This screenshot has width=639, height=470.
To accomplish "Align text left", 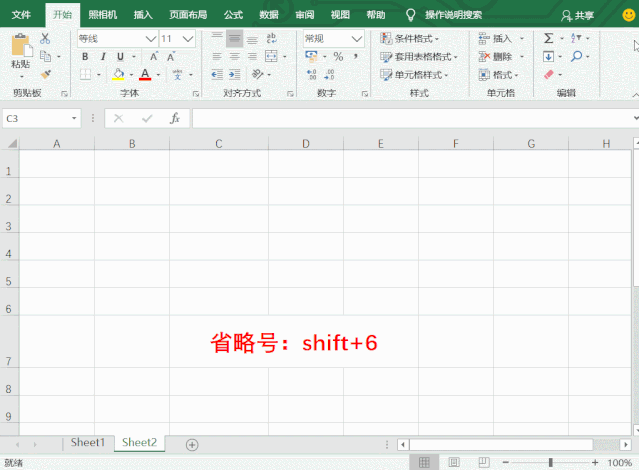I will [217, 56].
